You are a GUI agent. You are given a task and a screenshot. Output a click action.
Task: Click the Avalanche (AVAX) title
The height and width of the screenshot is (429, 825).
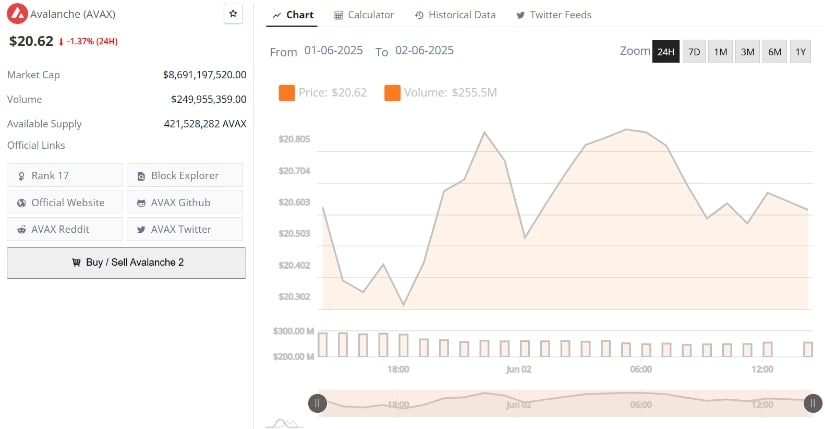[x=73, y=14]
